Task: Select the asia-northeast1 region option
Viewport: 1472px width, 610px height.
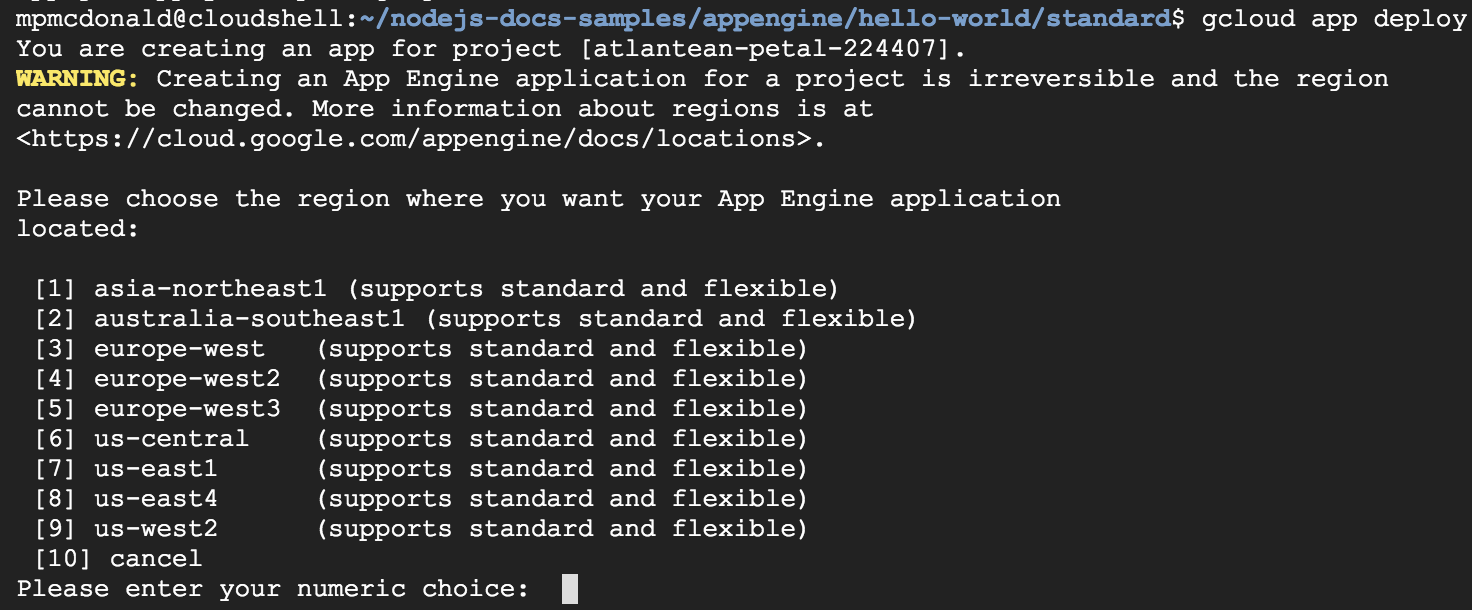Action: pos(210,289)
